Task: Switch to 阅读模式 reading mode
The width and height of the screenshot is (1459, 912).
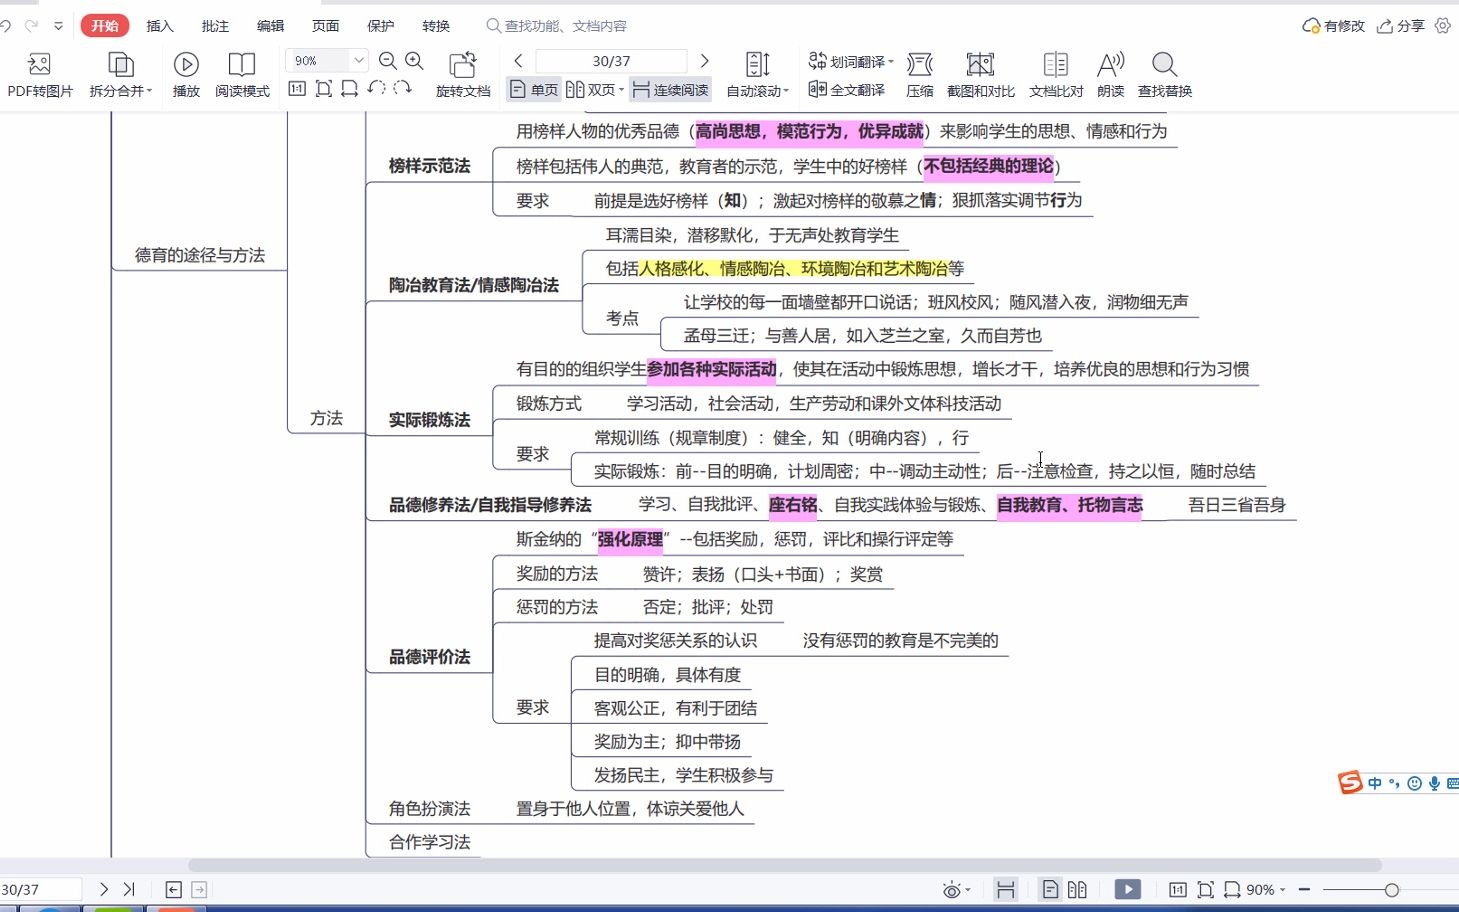Action: pyautogui.click(x=242, y=75)
